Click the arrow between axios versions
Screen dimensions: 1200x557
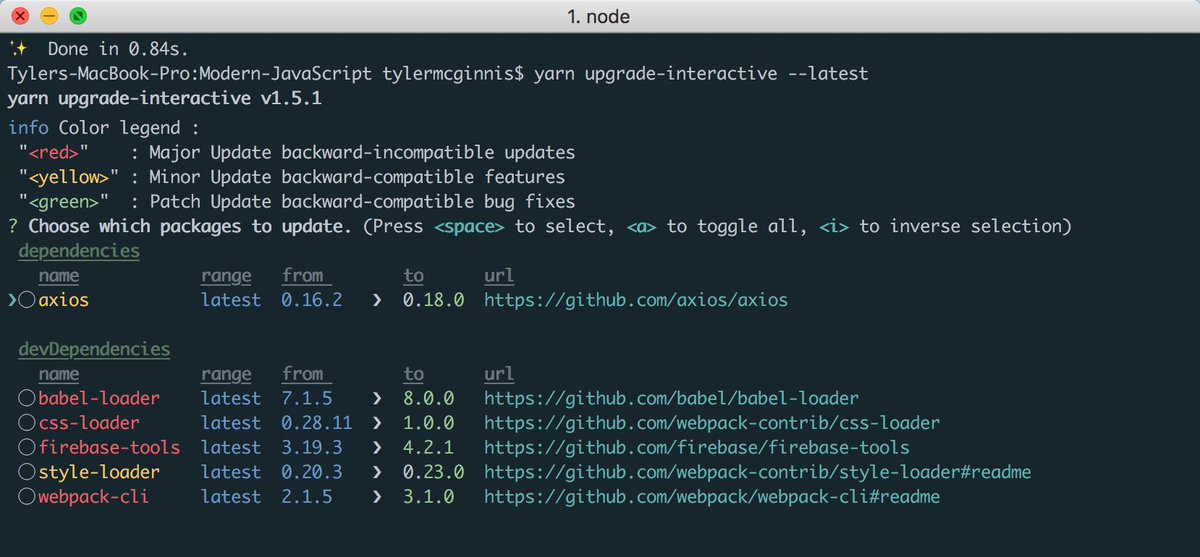pos(377,300)
